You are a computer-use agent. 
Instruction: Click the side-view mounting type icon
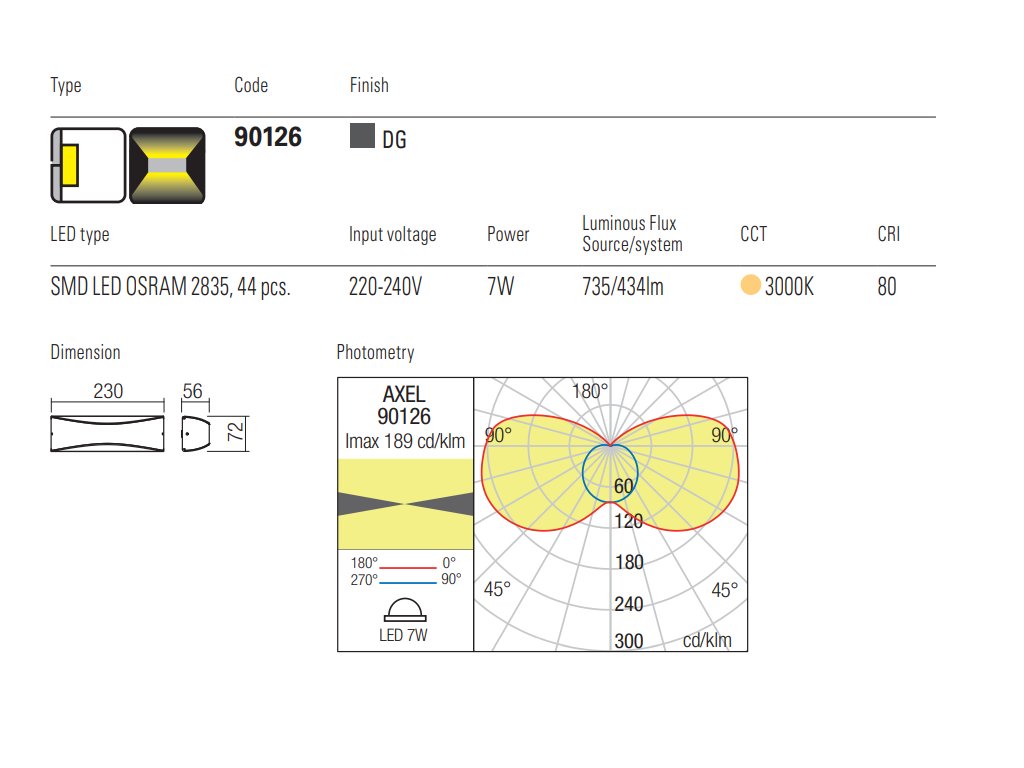point(88,165)
